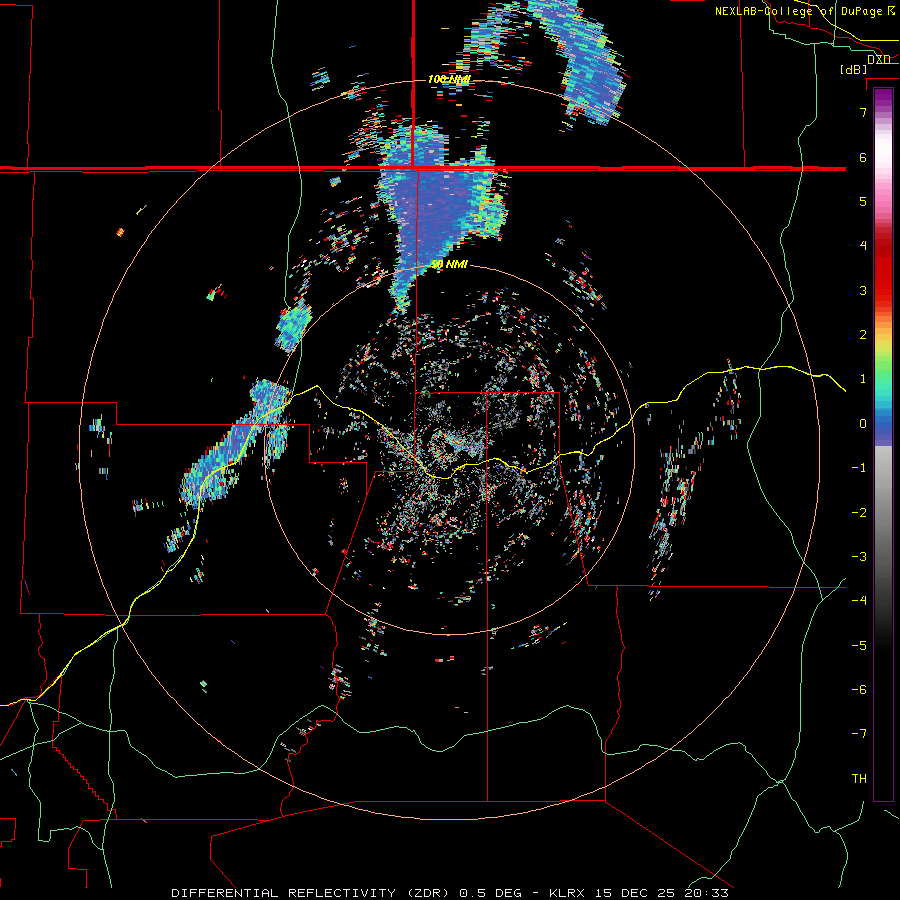Click the Differential Reflectivity (ZDR) caption at bottom
This screenshot has width=900, height=900.
[x=449, y=893]
